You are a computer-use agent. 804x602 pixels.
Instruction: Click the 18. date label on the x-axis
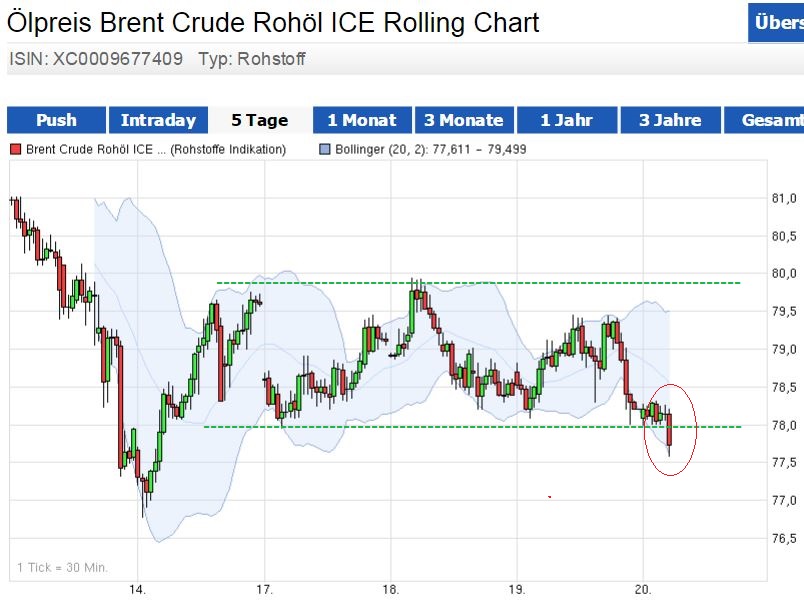coord(391,589)
